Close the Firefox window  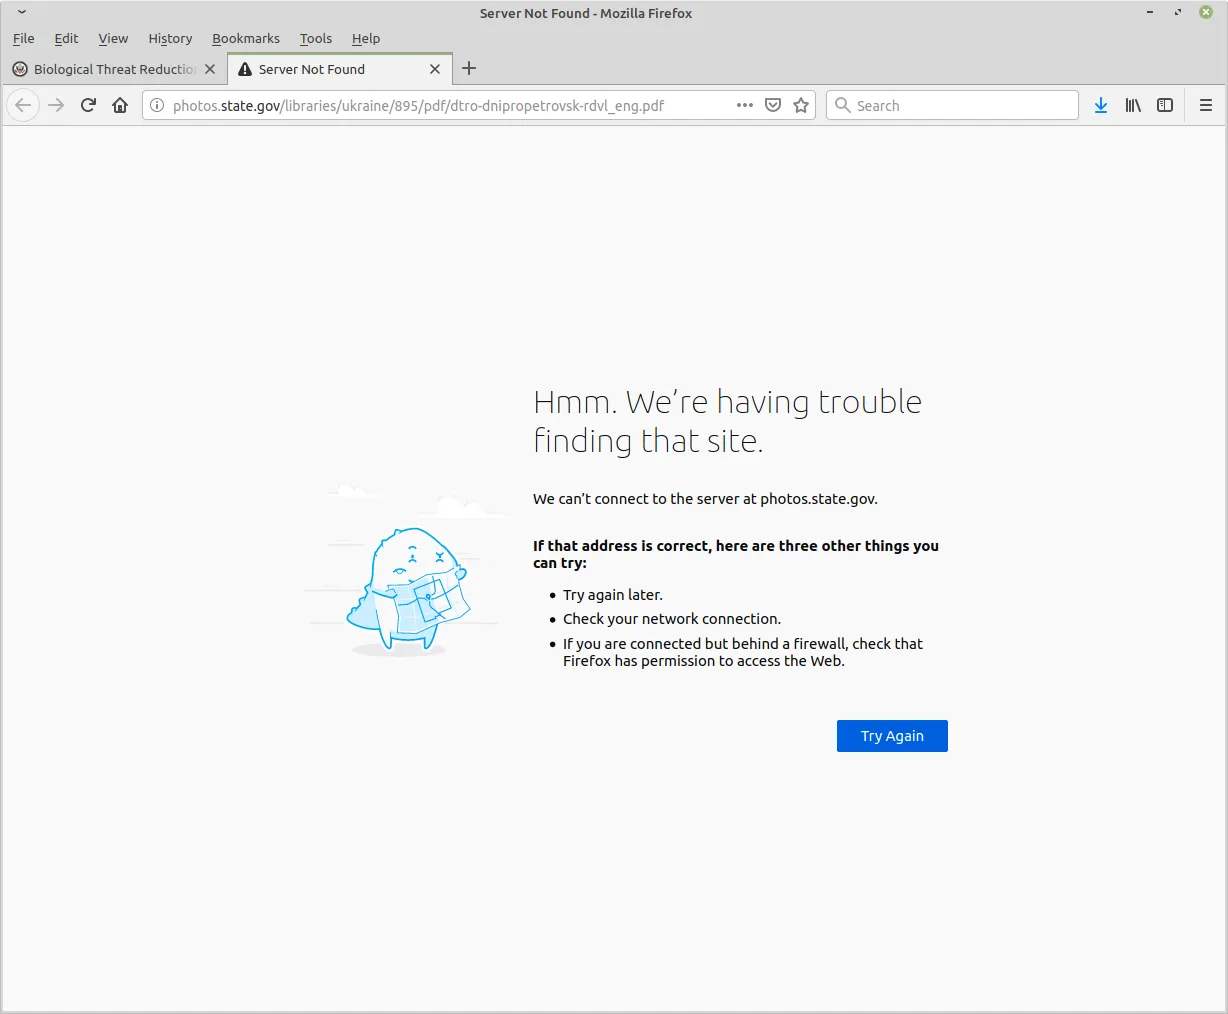(1206, 12)
